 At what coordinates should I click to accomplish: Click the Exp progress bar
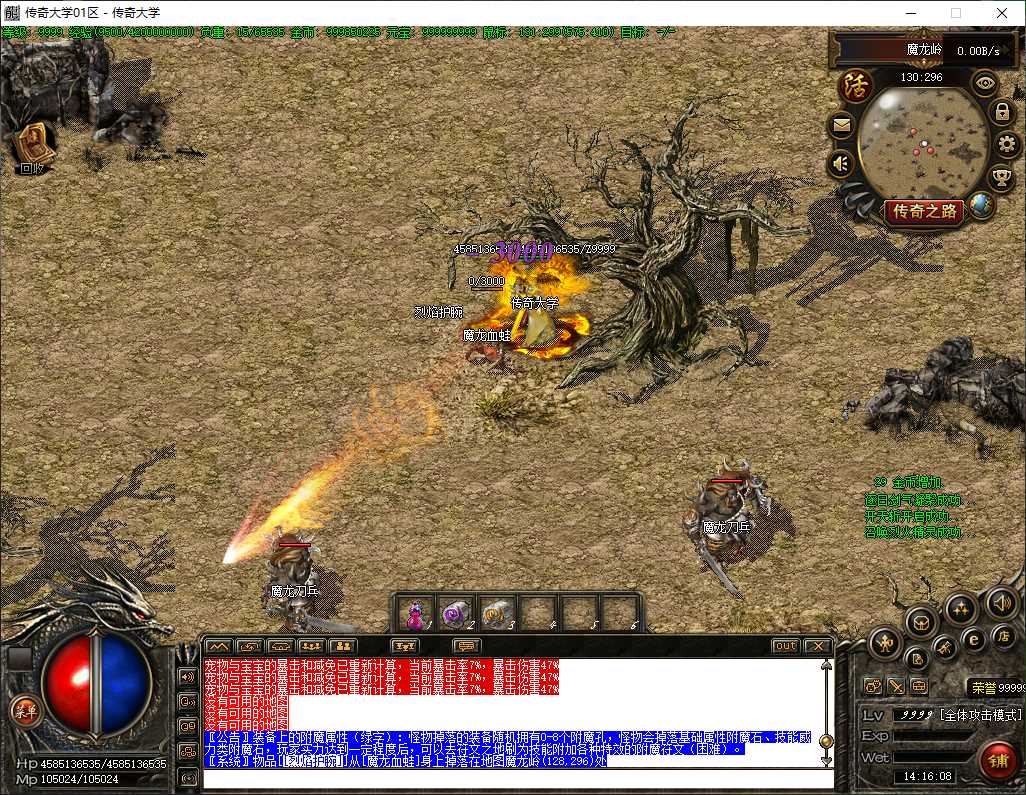[x=932, y=736]
